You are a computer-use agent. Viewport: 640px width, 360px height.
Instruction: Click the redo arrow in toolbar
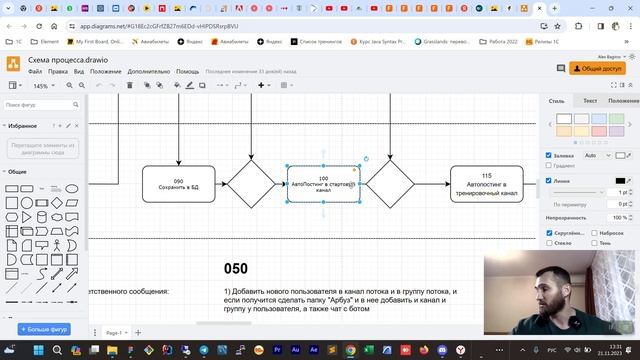pos(112,85)
